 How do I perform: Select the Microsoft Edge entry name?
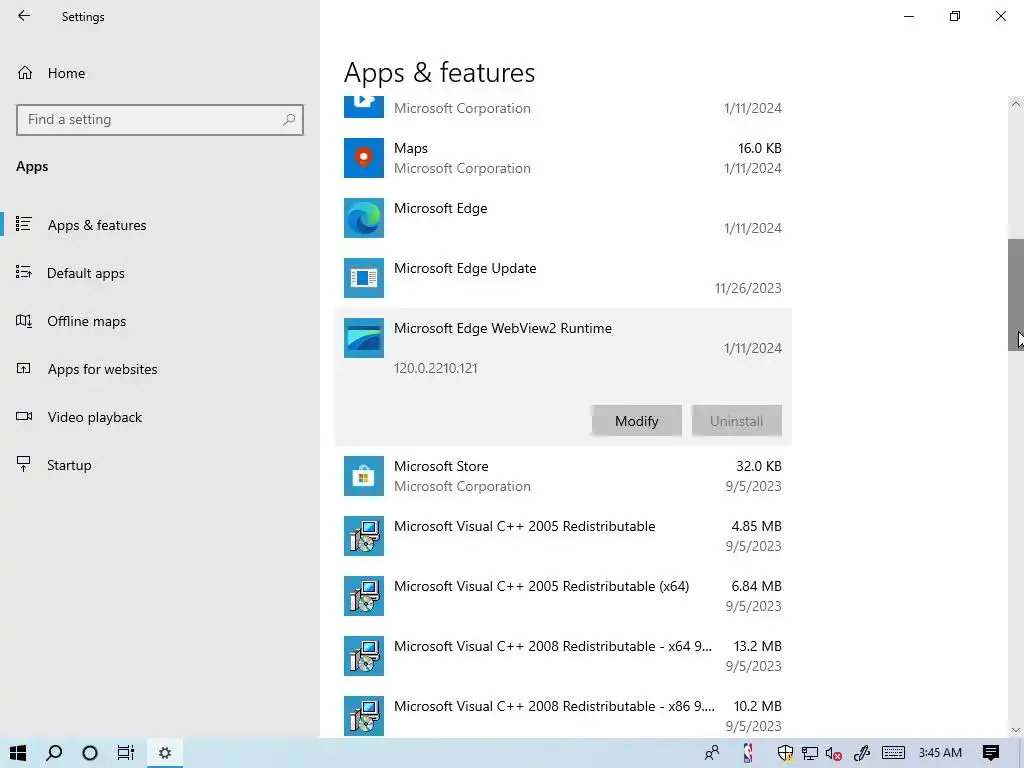[441, 208]
